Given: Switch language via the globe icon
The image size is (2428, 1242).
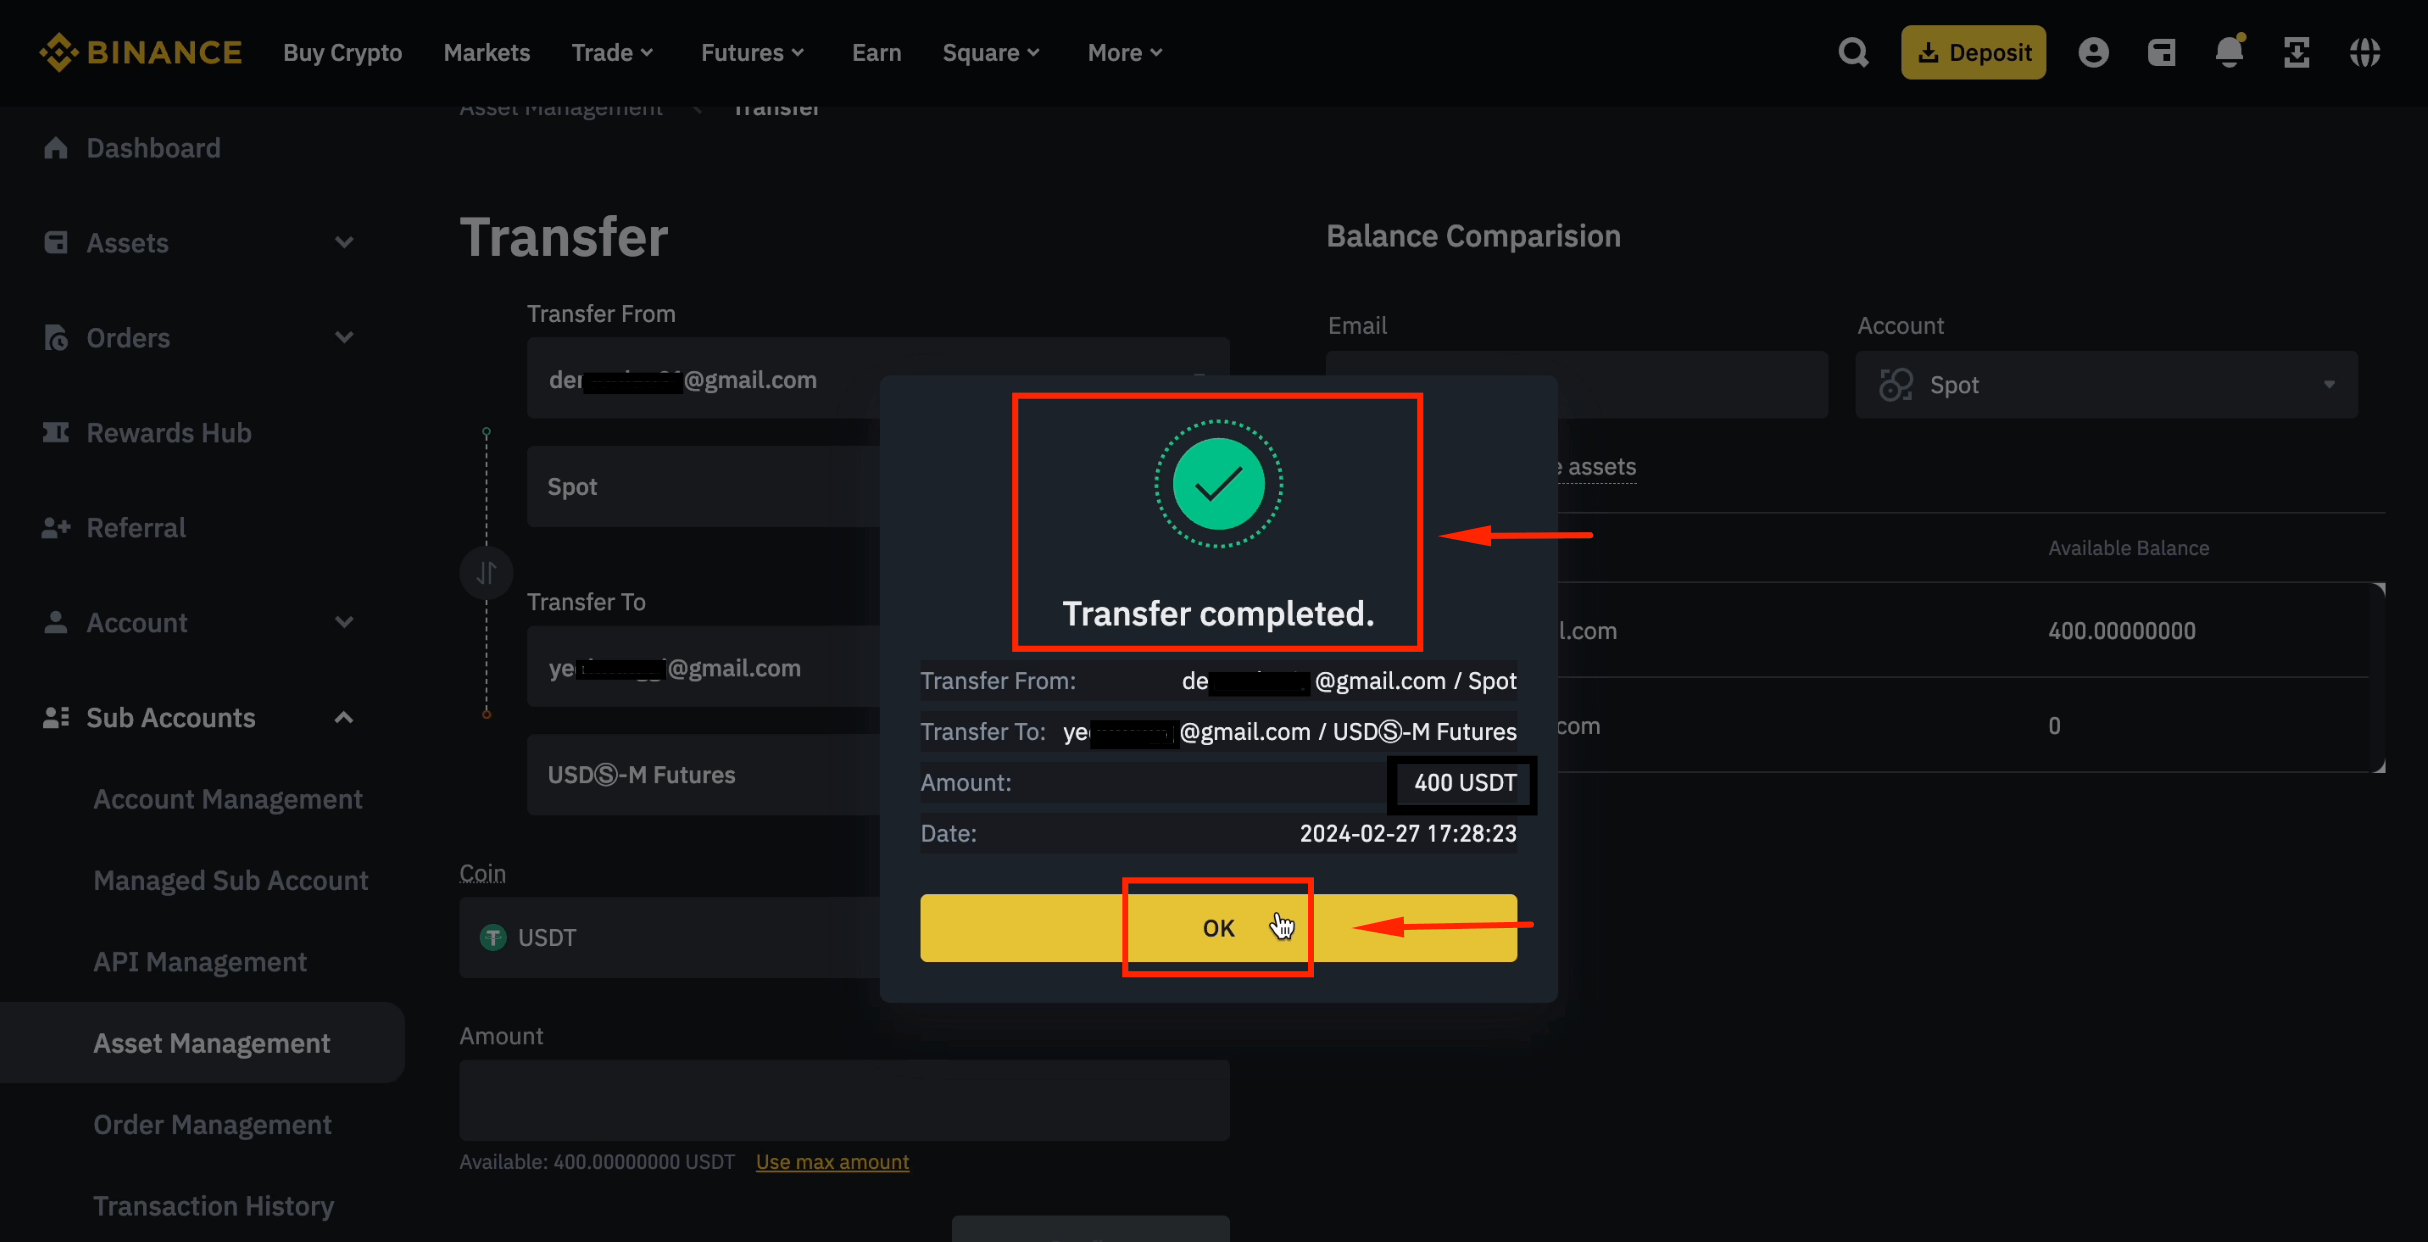Looking at the screenshot, I should (x=2366, y=52).
